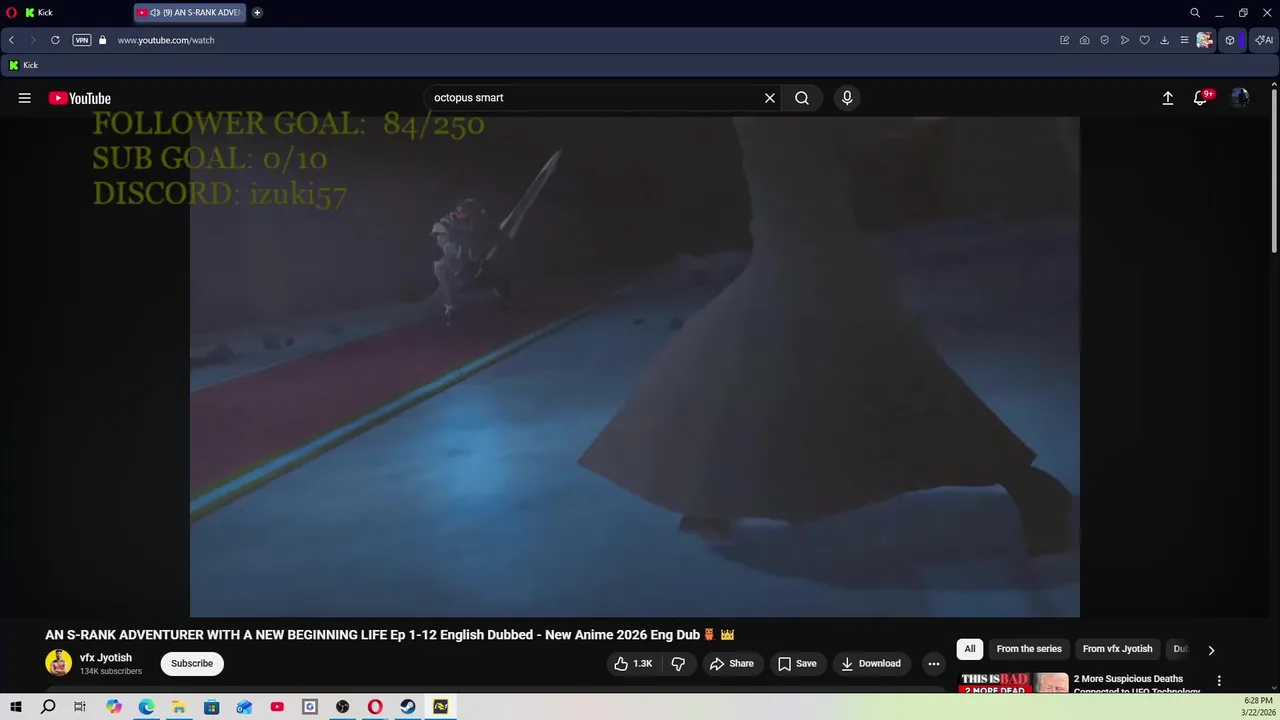Toggle the VPN badge in address bar
This screenshot has width=1280, height=720.
(x=82, y=40)
